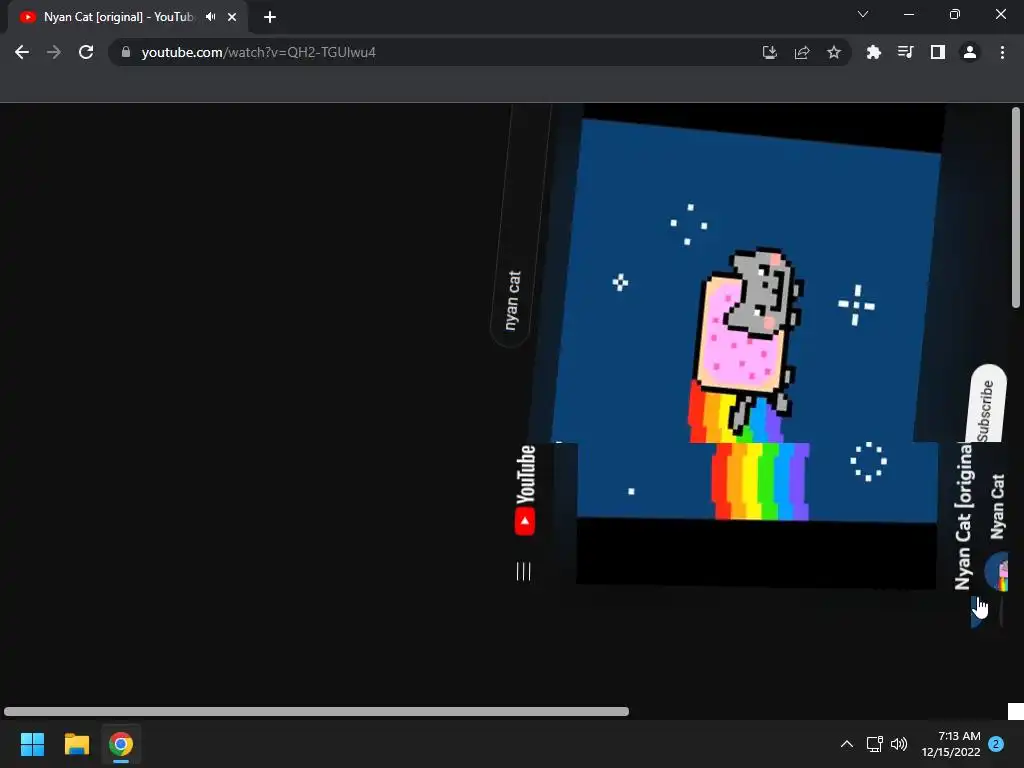
Task: Open the volume tray icon
Action: [x=899, y=744]
